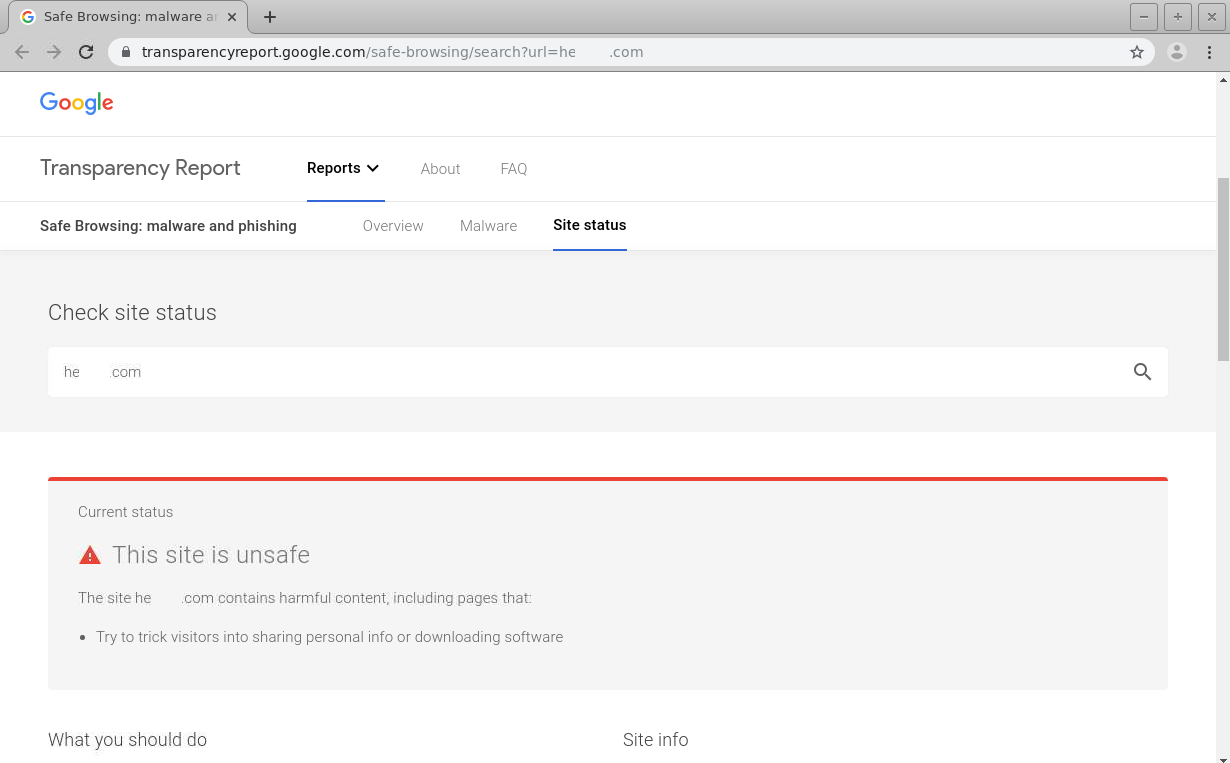Click the search magnifier icon

[1142, 372]
